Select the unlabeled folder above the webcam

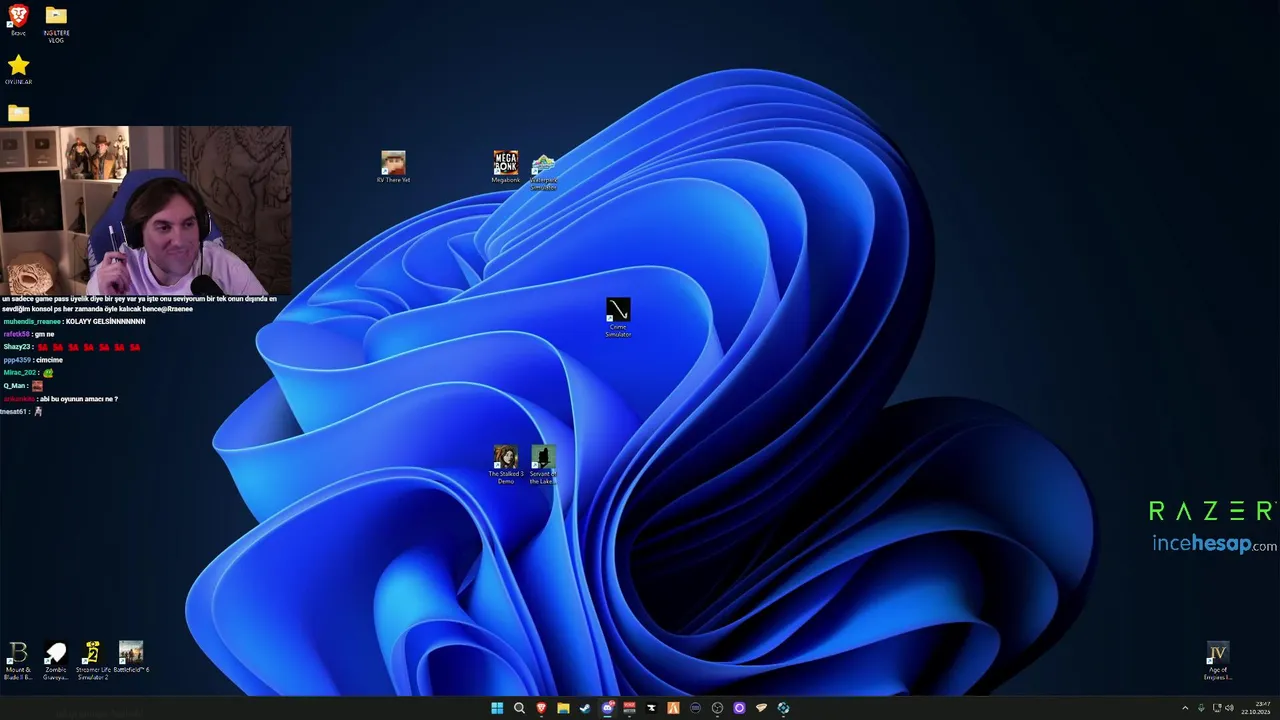18,113
